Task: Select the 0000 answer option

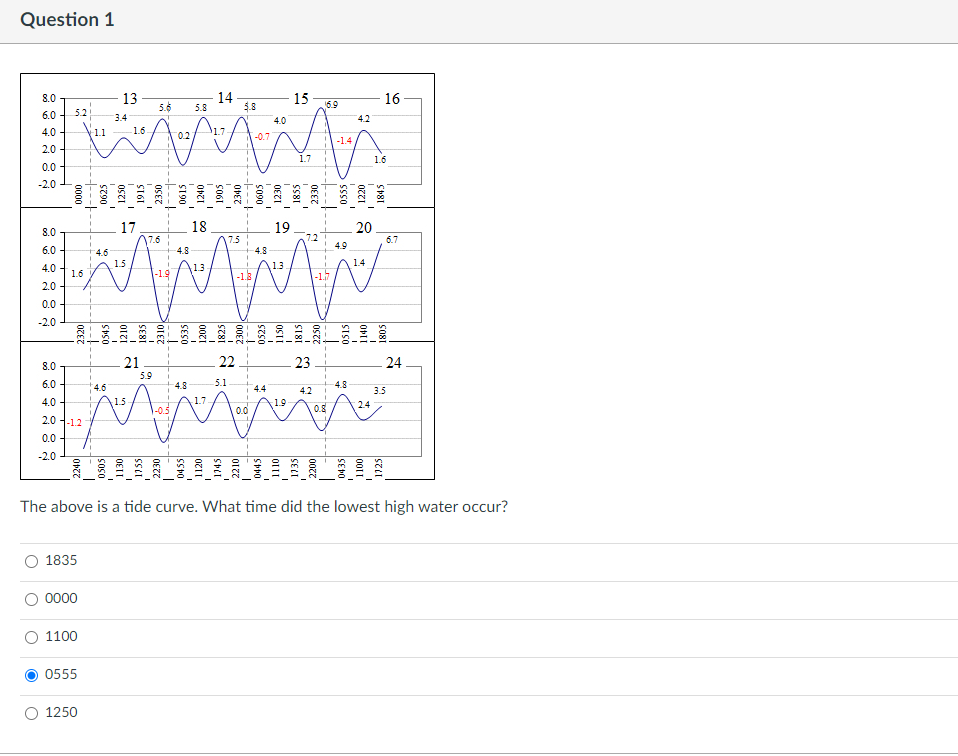Action: pos(31,599)
